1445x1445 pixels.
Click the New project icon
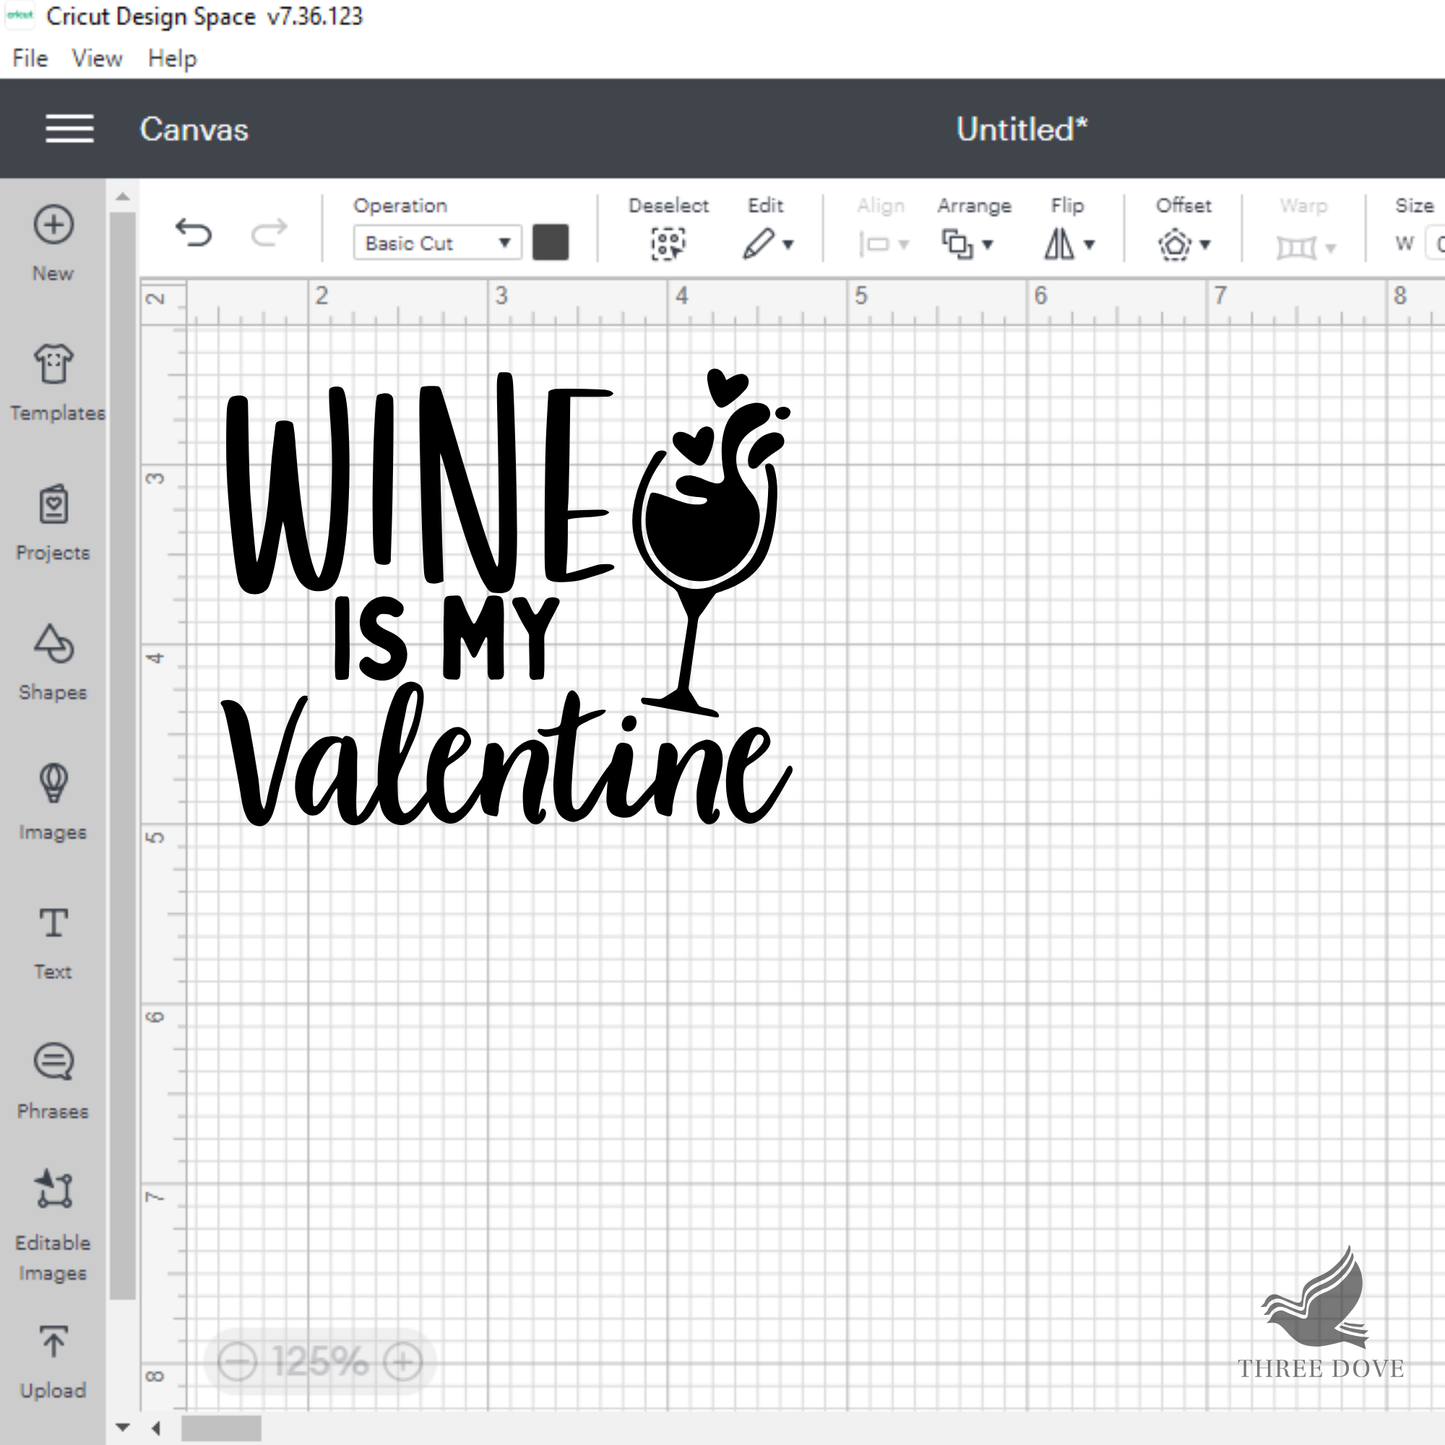tap(53, 225)
